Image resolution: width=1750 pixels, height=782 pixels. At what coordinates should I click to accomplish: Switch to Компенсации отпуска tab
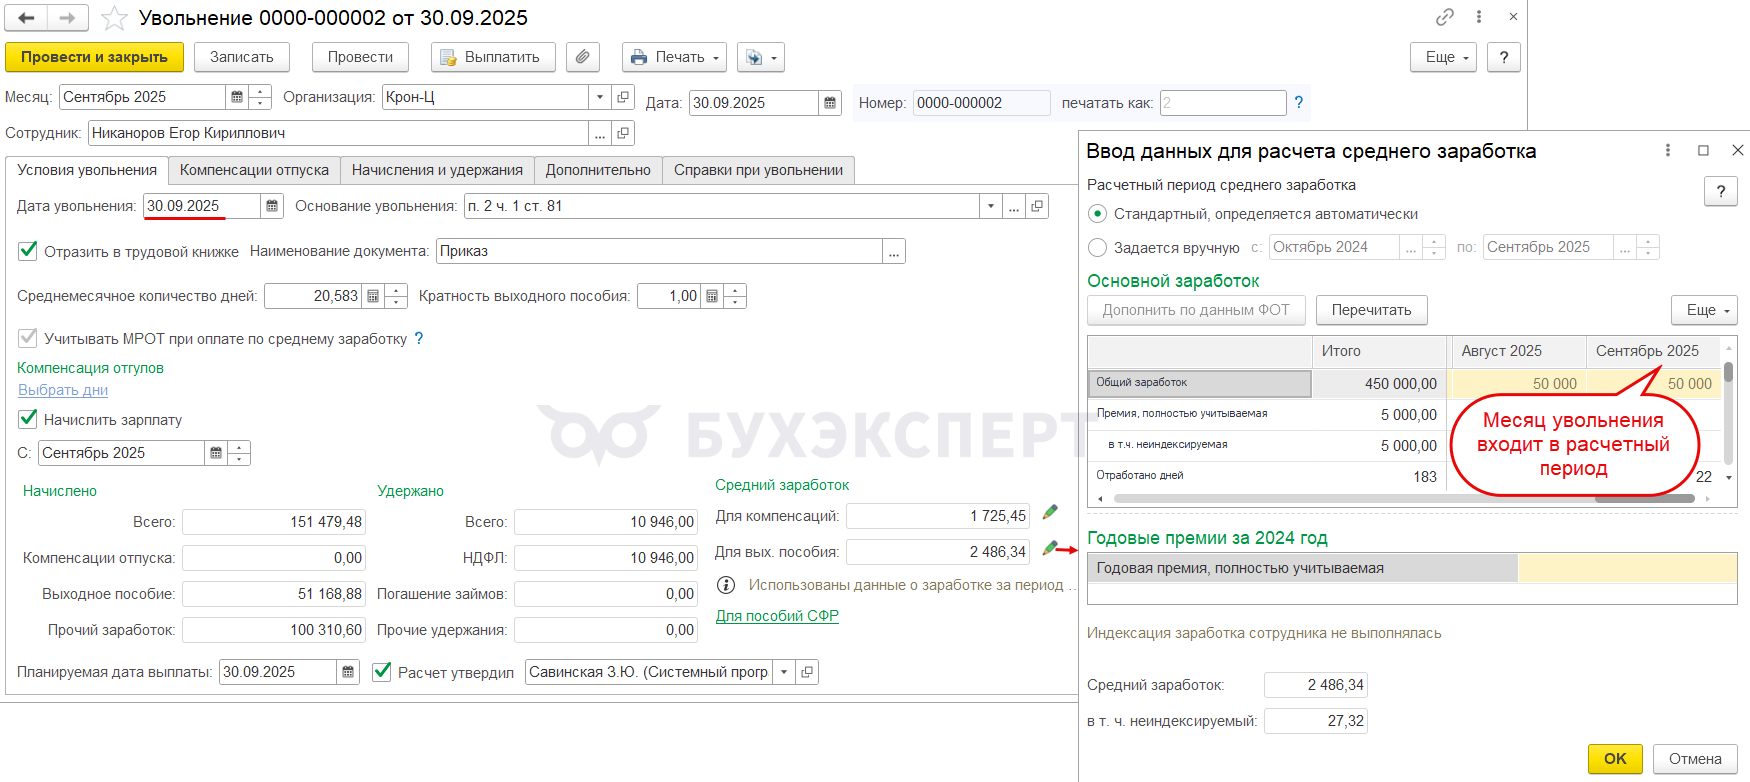tap(254, 170)
